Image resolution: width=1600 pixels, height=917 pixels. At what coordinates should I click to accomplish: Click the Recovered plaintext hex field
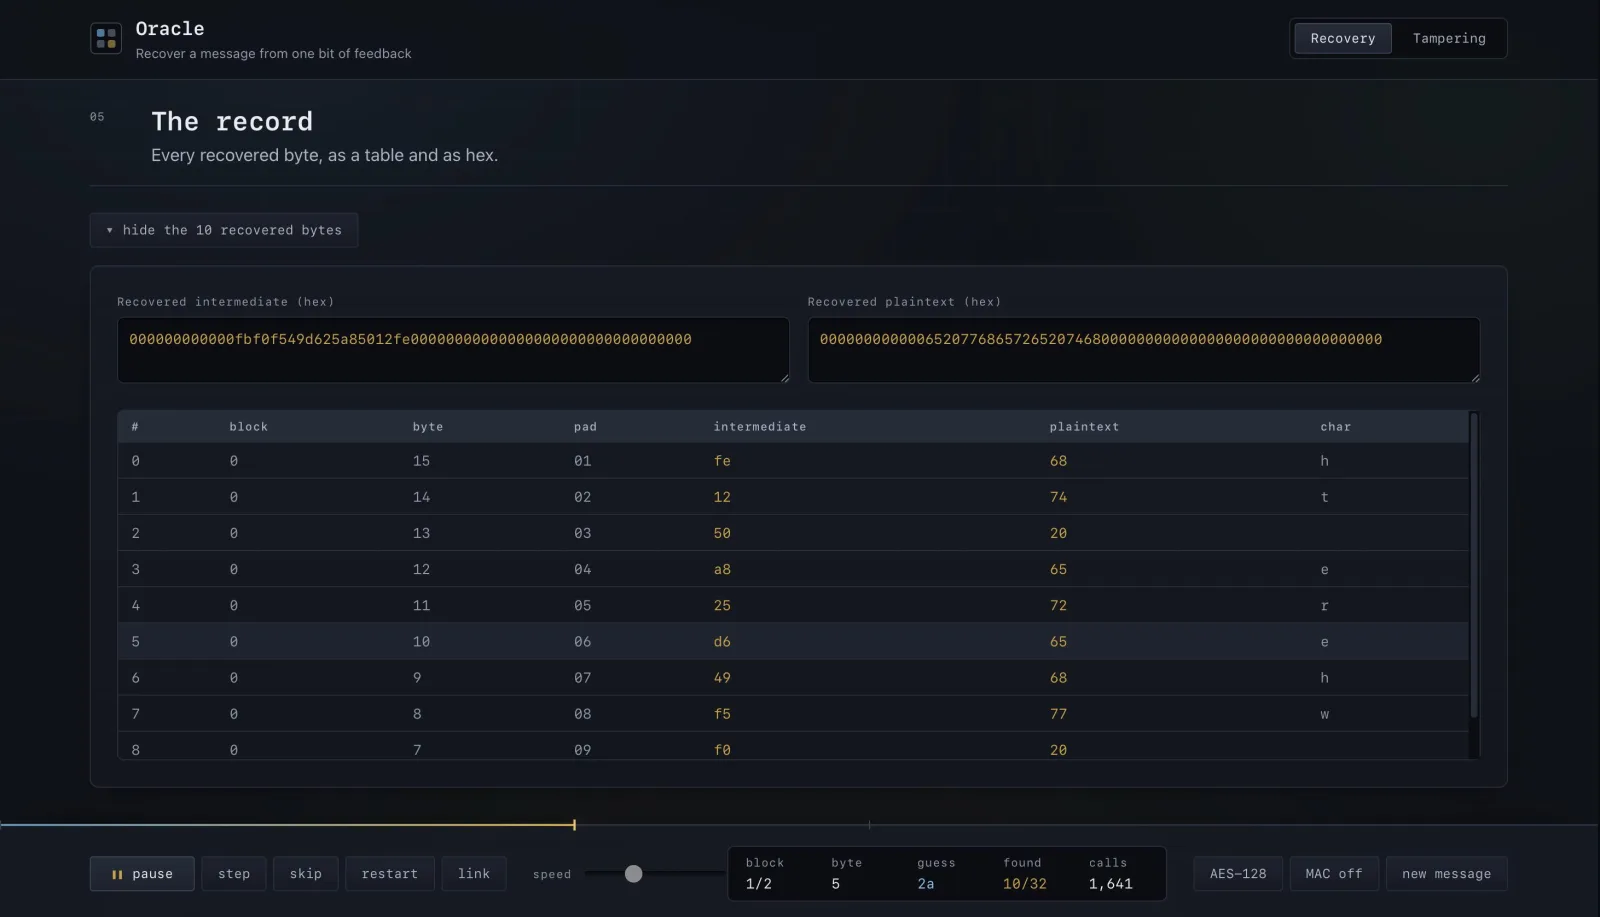pyautogui.click(x=1144, y=350)
